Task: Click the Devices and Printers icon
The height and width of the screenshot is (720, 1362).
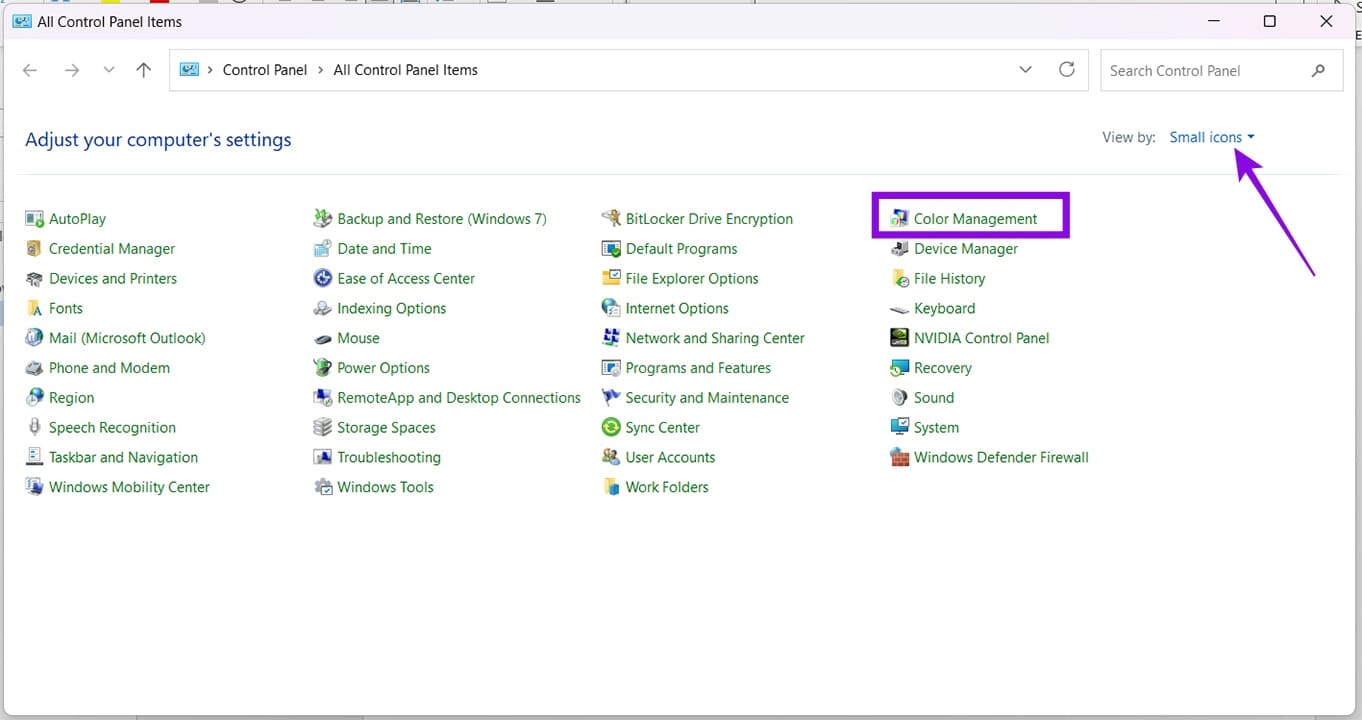Action: click(x=34, y=279)
